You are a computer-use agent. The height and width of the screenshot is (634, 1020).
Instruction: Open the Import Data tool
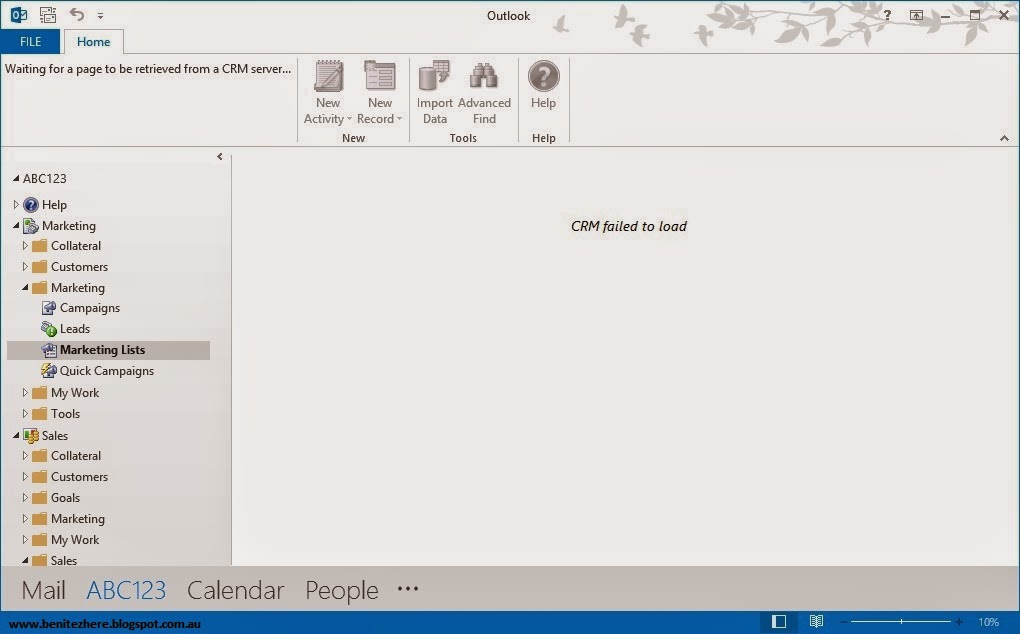tap(435, 93)
